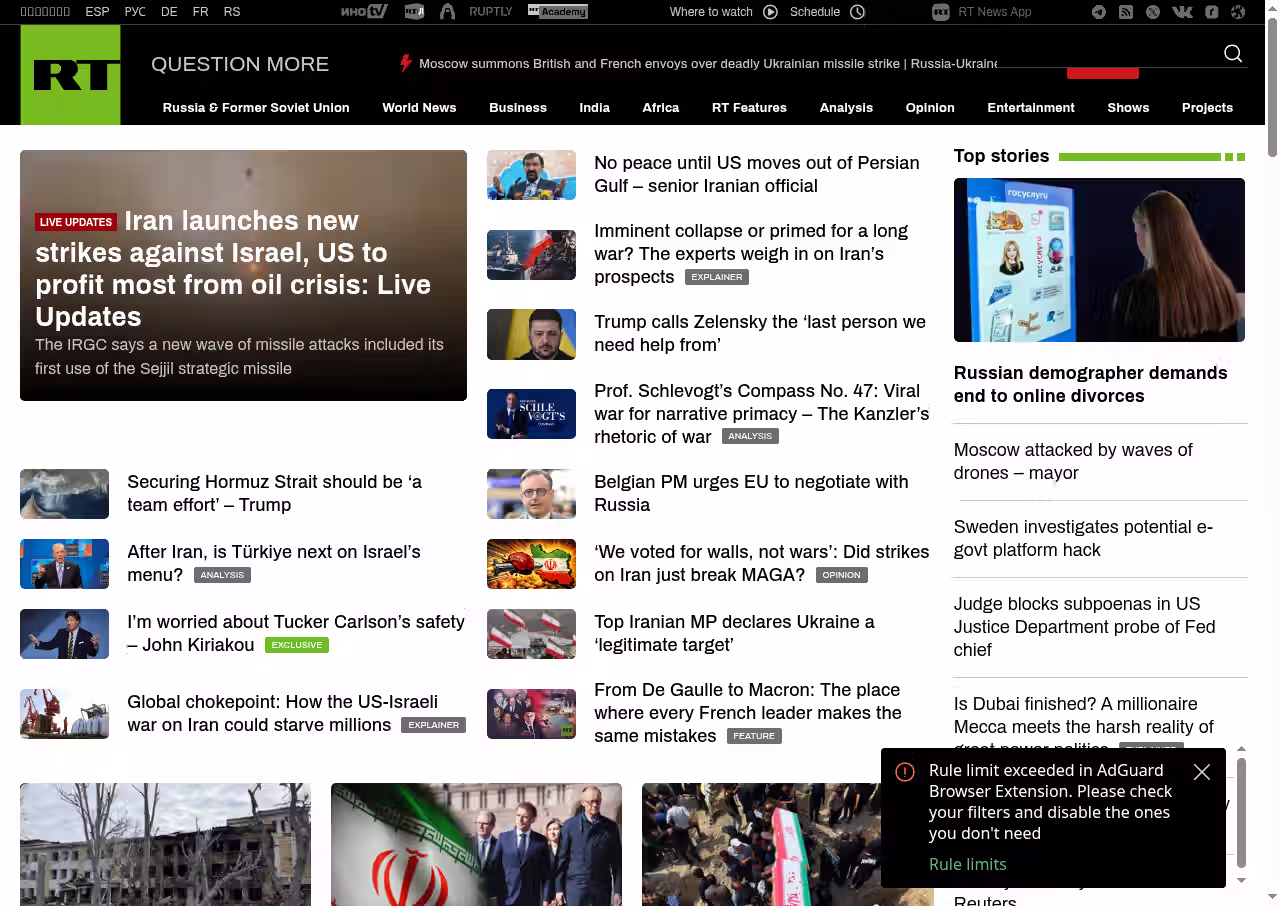Open RUPTLY link in top bar
The height and width of the screenshot is (906, 1280).
(490, 12)
